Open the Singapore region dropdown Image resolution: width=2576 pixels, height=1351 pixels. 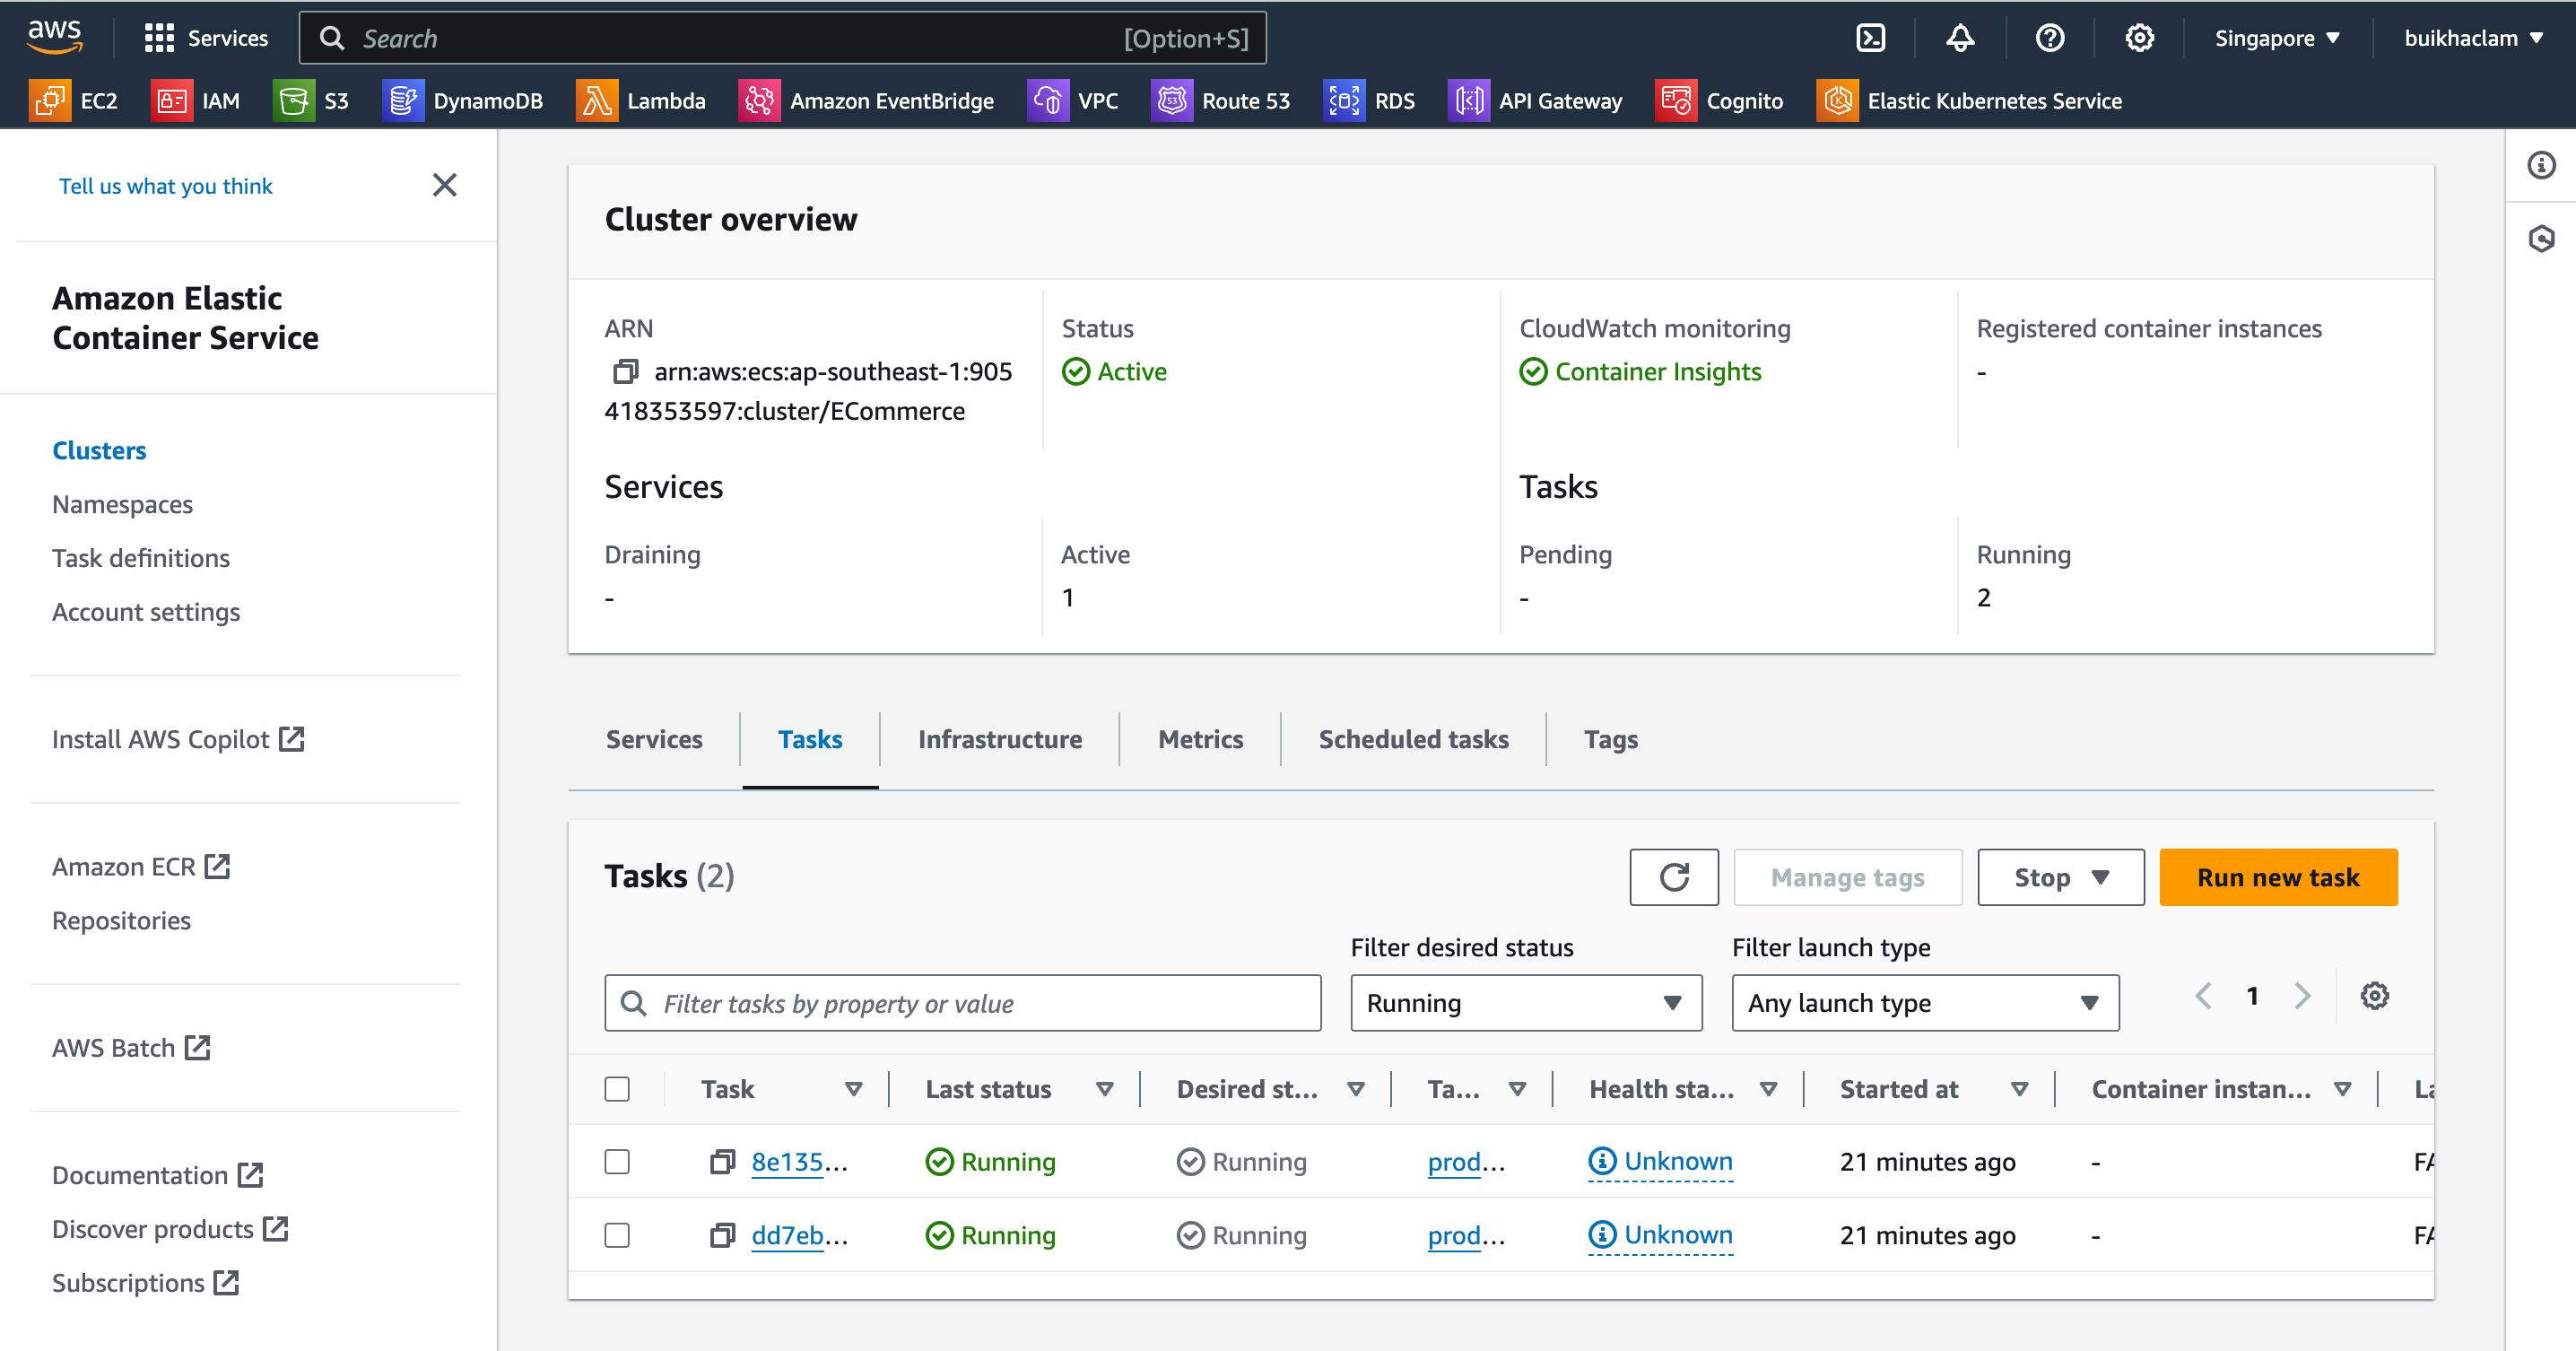pos(2277,38)
